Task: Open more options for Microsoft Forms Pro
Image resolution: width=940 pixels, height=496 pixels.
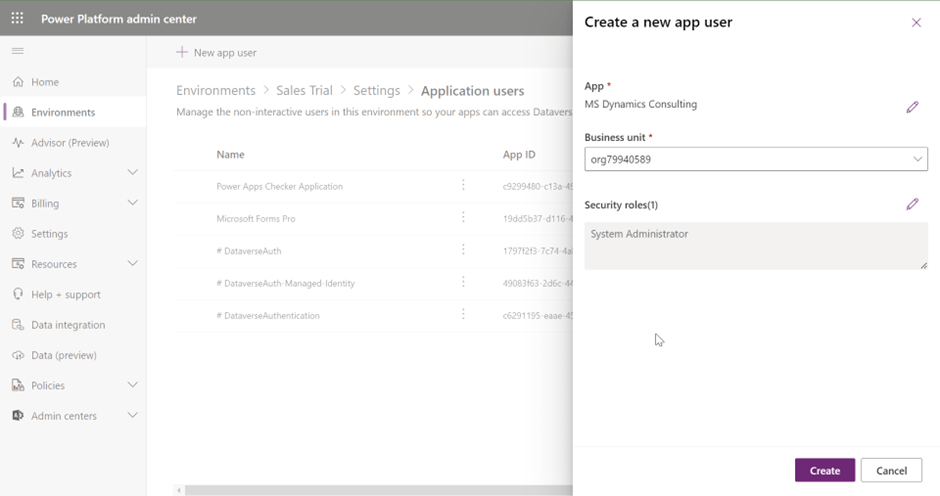Action: [463, 218]
